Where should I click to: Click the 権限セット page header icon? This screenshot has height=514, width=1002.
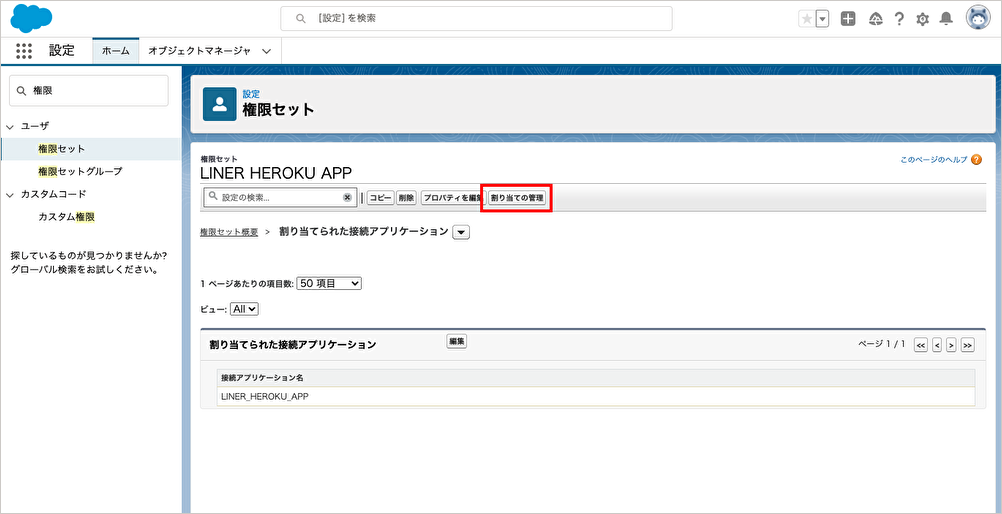tap(220, 104)
